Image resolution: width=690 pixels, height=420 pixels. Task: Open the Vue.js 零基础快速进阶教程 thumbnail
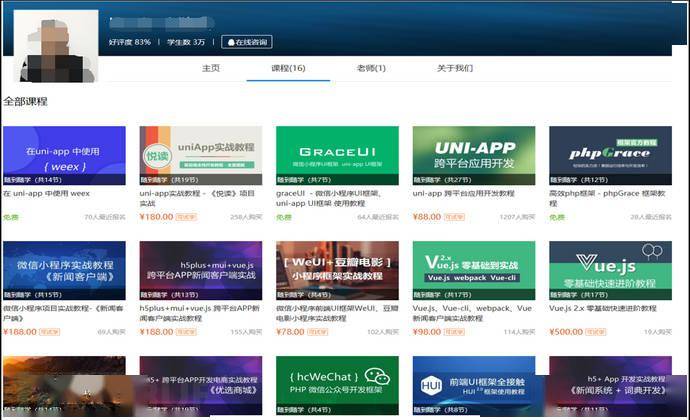point(610,270)
